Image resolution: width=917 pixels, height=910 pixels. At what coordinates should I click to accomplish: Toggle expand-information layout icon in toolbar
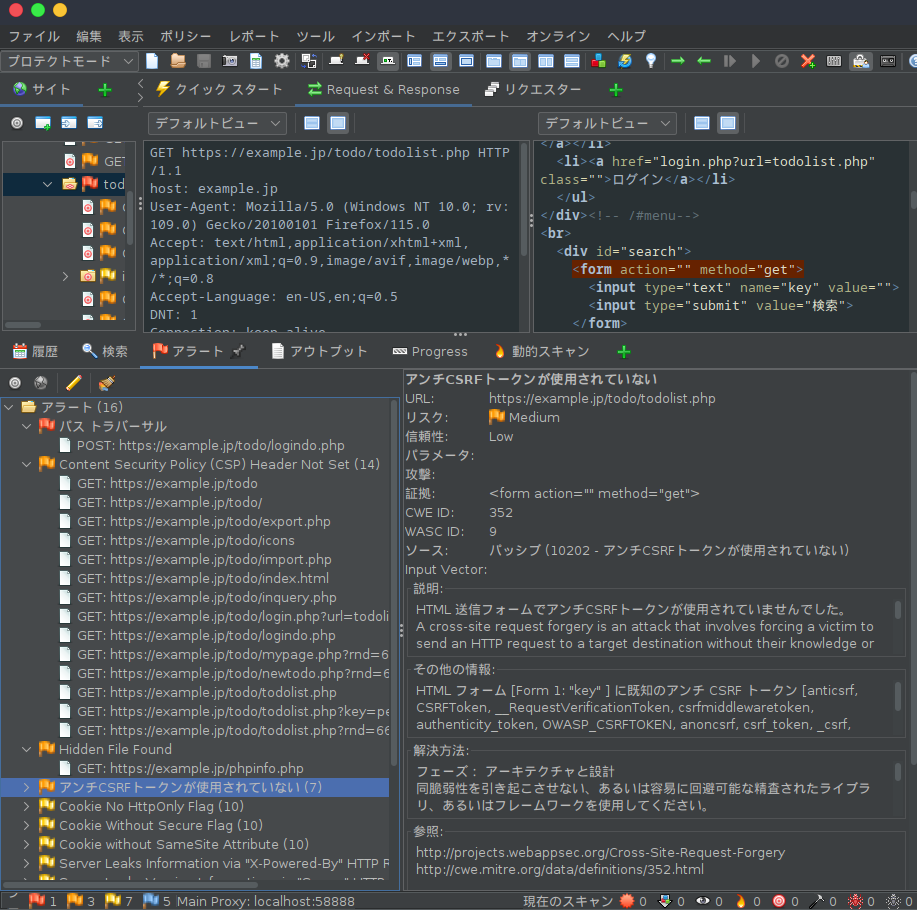point(440,61)
